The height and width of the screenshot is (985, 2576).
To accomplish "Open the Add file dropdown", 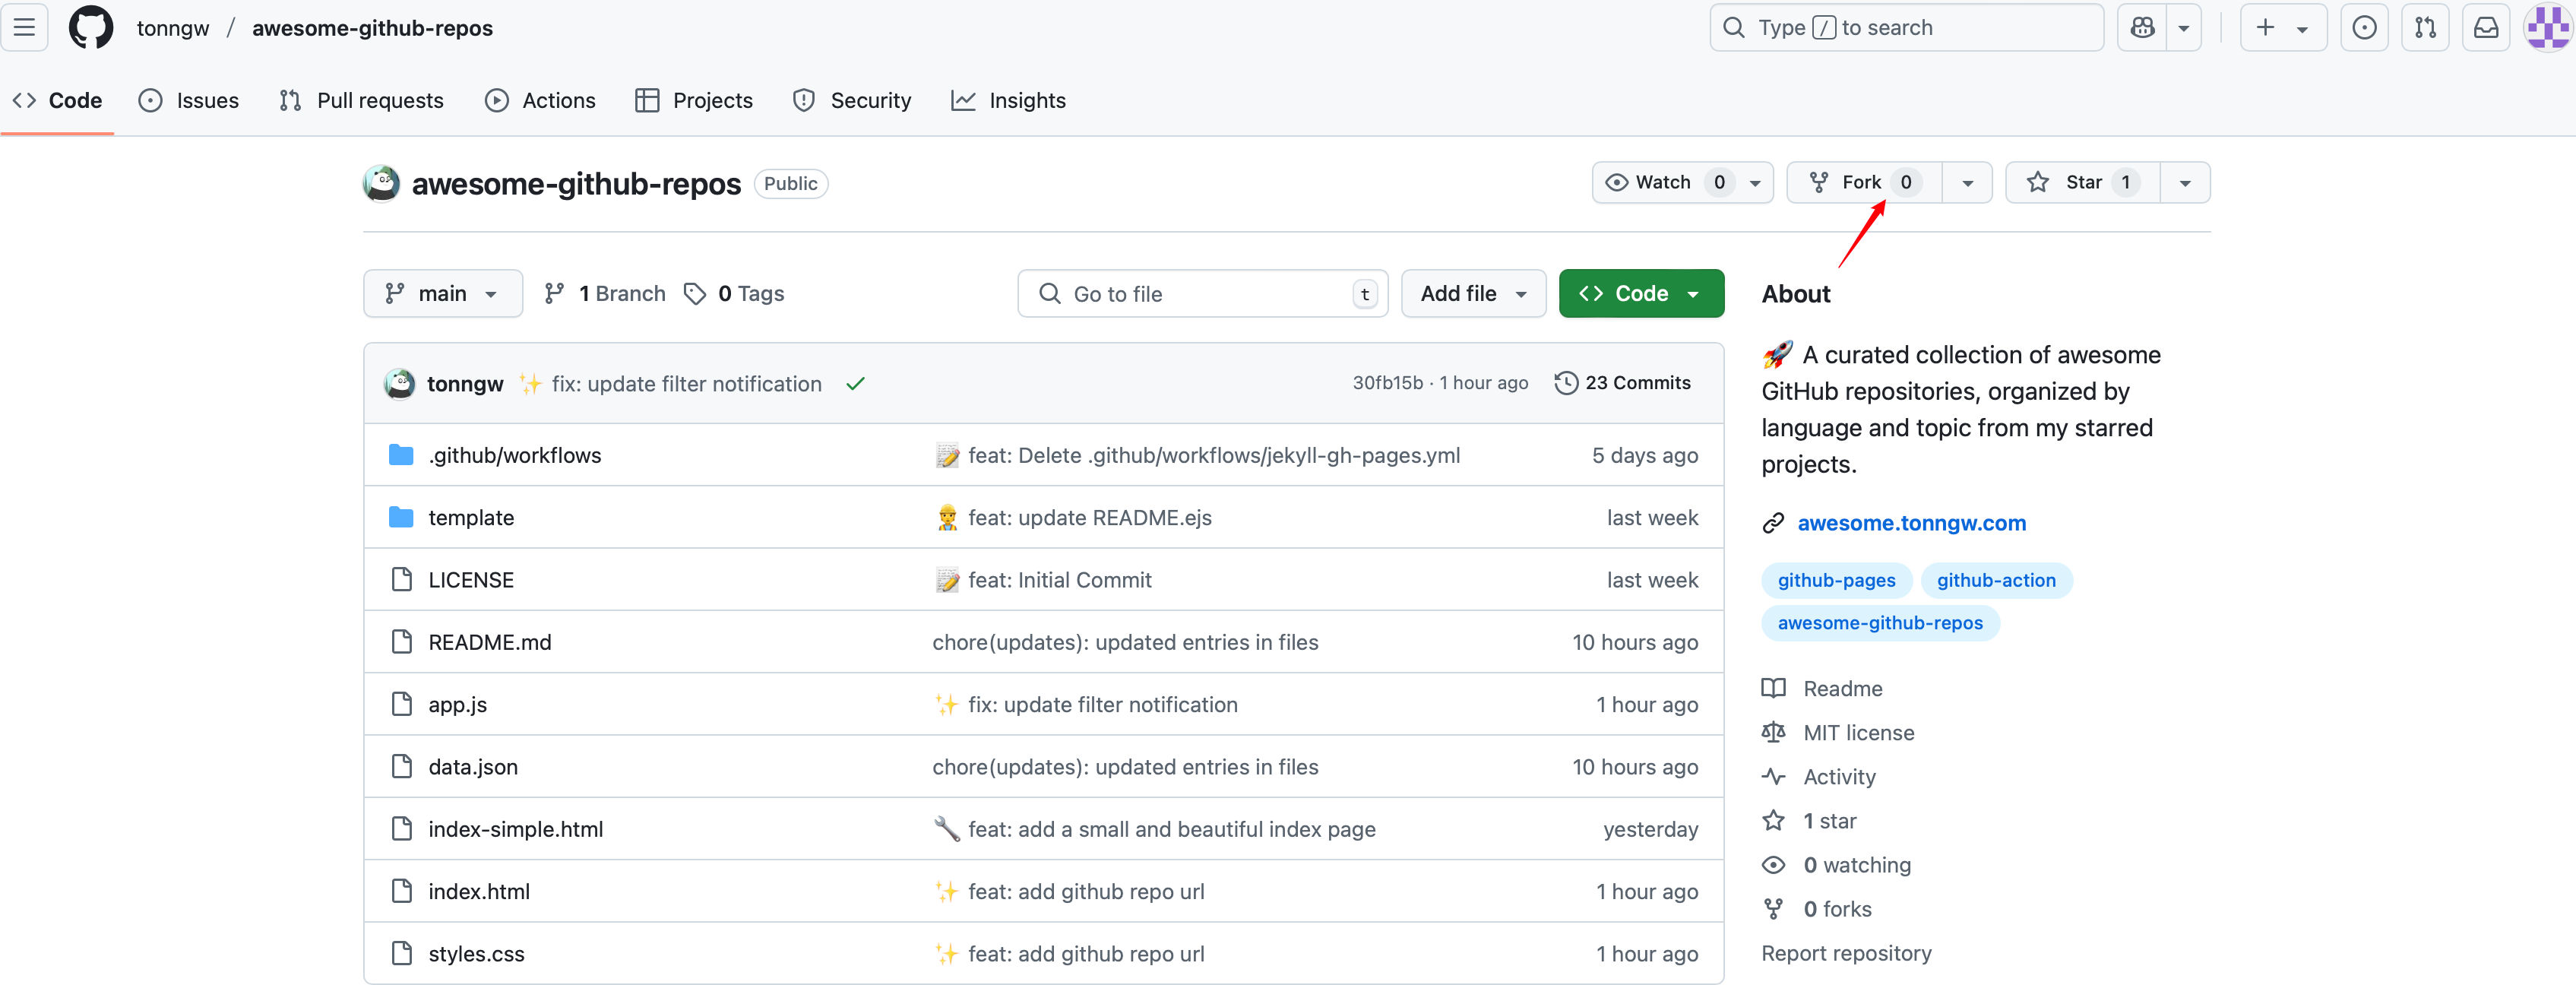I will coord(1473,293).
